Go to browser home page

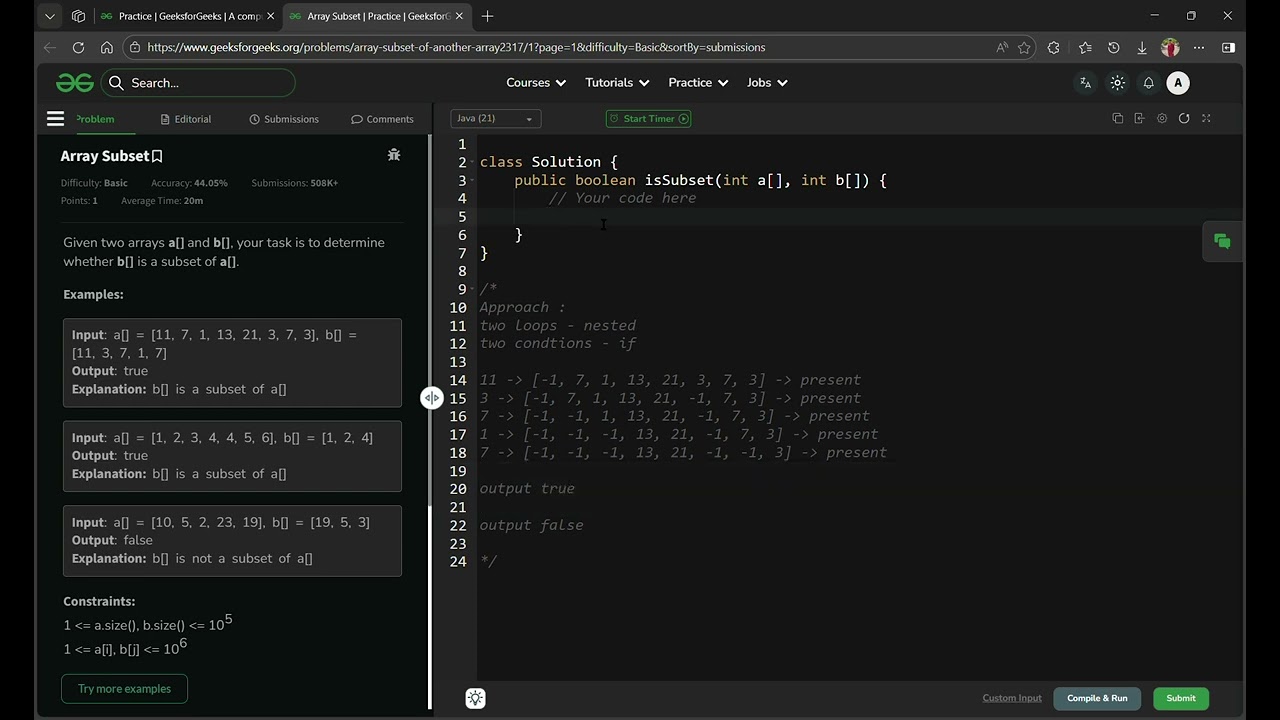(107, 47)
